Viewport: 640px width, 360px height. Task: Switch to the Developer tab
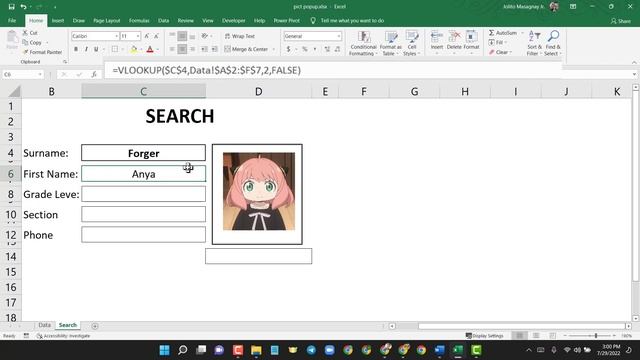(233, 20)
